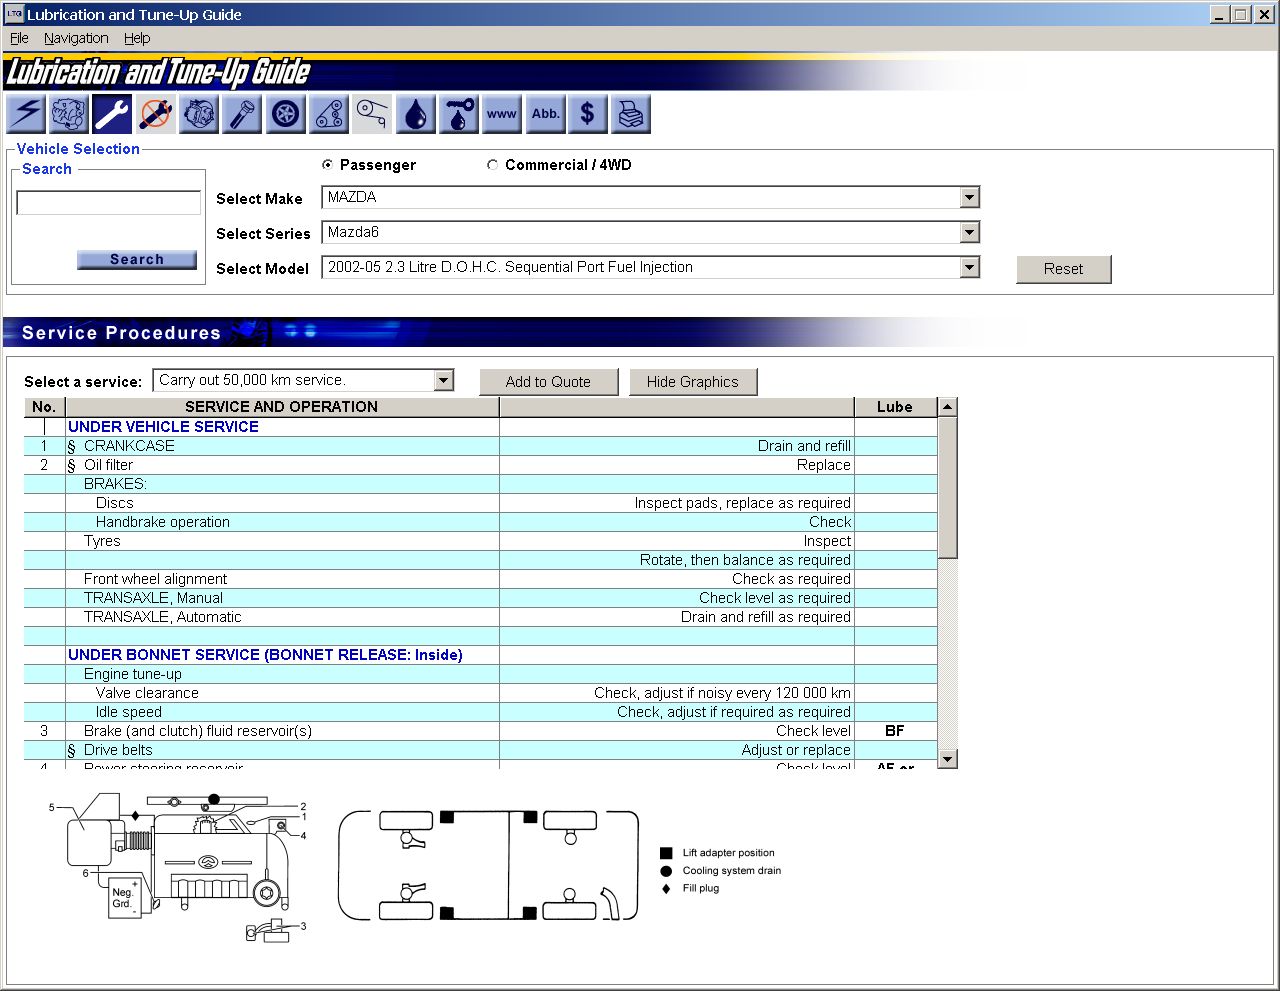1280x991 pixels.
Task: Select the Commercial / 4WD radio button
Action: click(492, 165)
